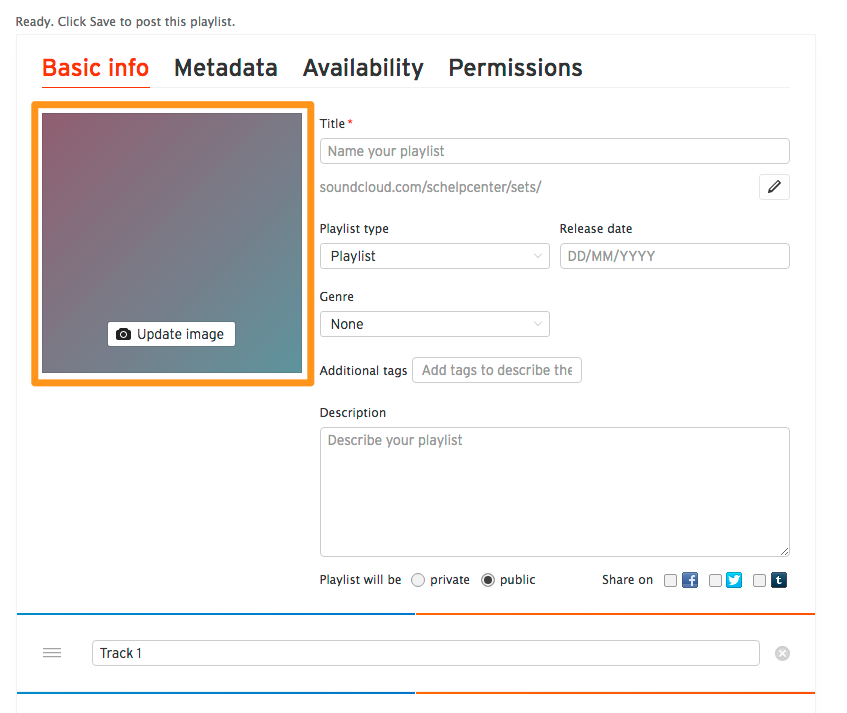The image size is (847, 713).
Task: Open the Metadata tab
Action: pyautogui.click(x=226, y=68)
